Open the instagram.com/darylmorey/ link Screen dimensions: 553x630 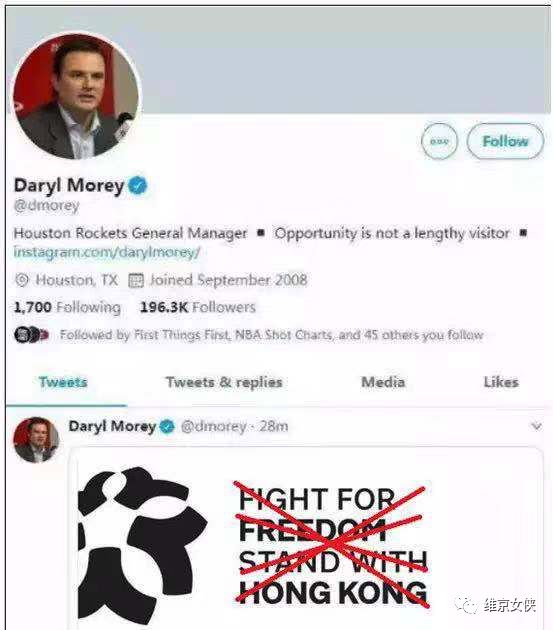pyautogui.click(x=107, y=252)
